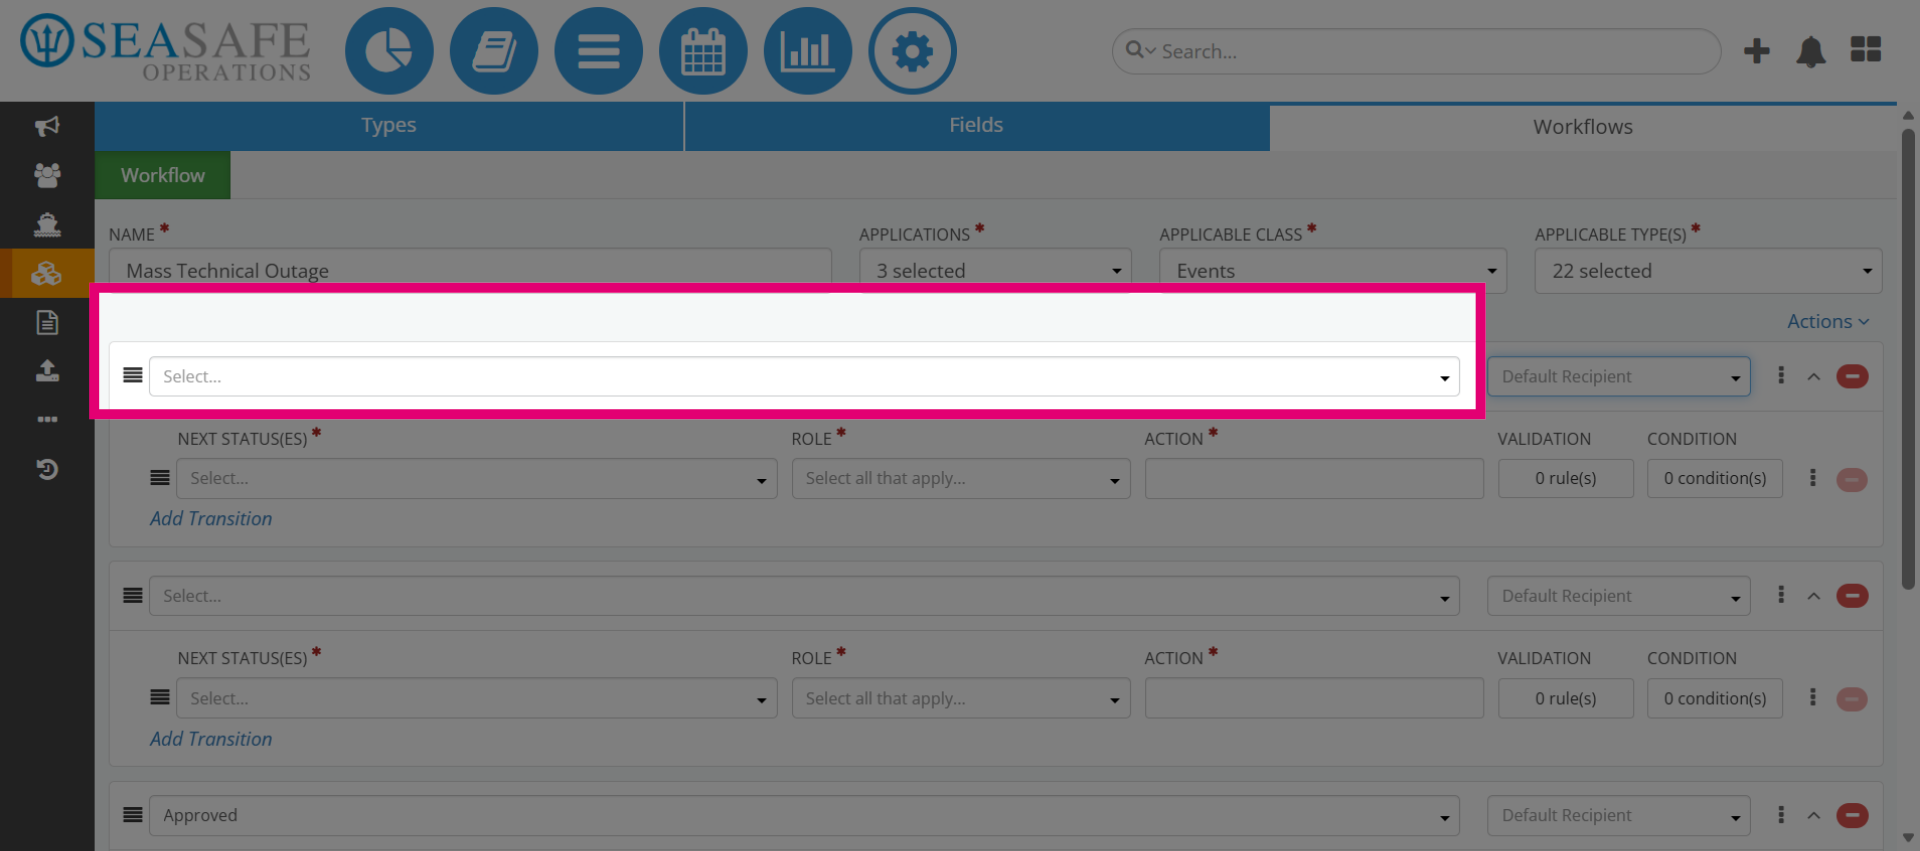
Task: Click the first Action input field
Action: click(1314, 479)
